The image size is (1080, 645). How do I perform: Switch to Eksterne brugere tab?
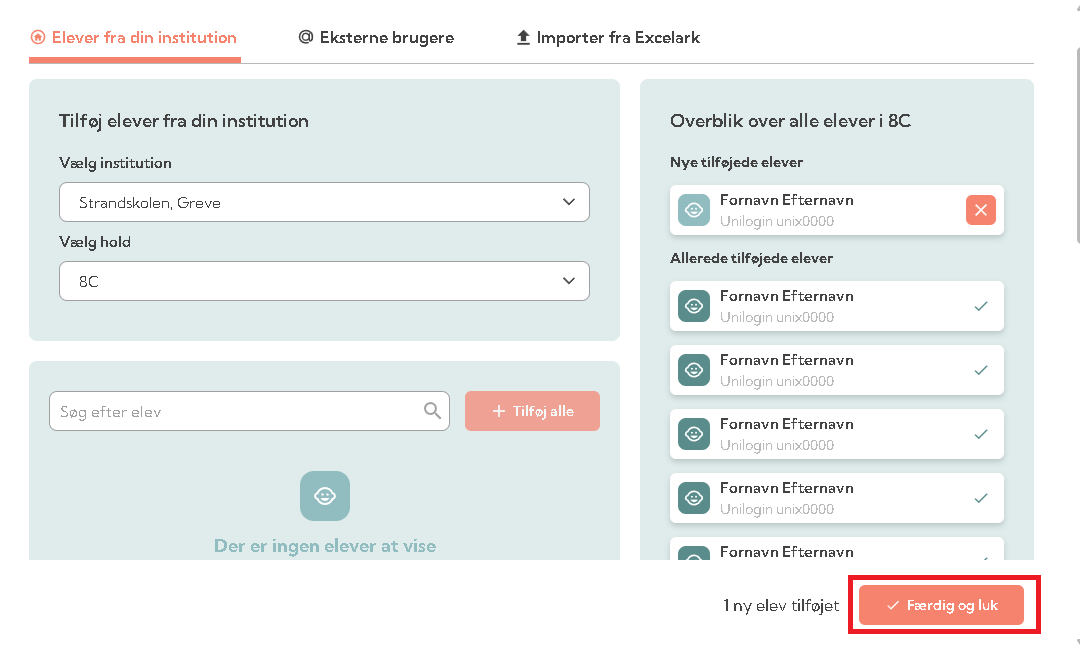(376, 38)
